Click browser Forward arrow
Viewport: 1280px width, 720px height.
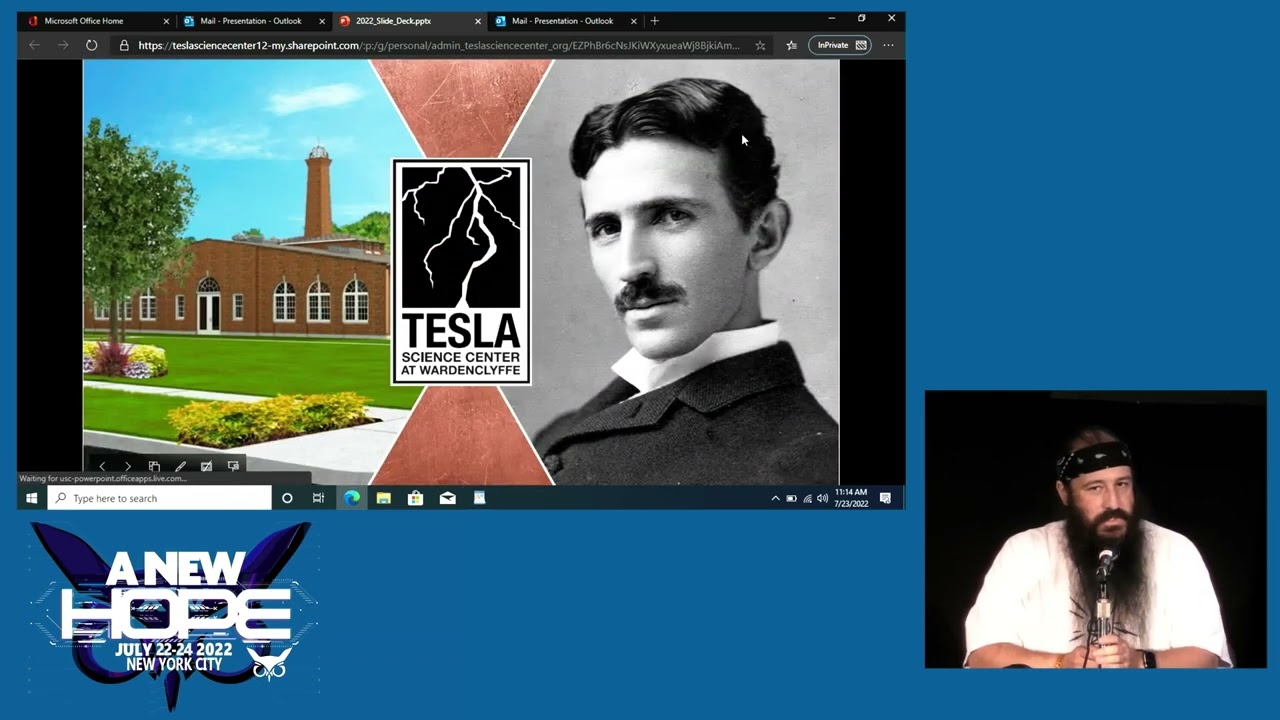pos(63,45)
